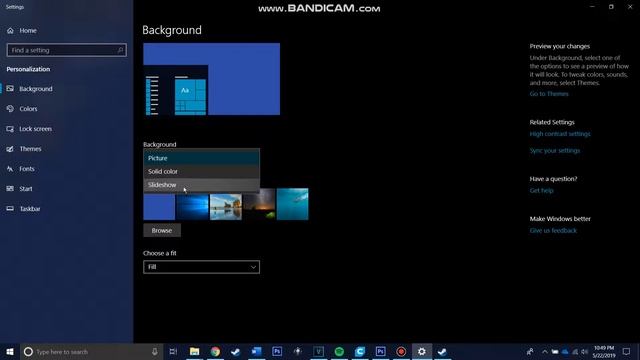Open the Choose a fit Fill dropdown
The image size is (640, 360).
point(201,267)
